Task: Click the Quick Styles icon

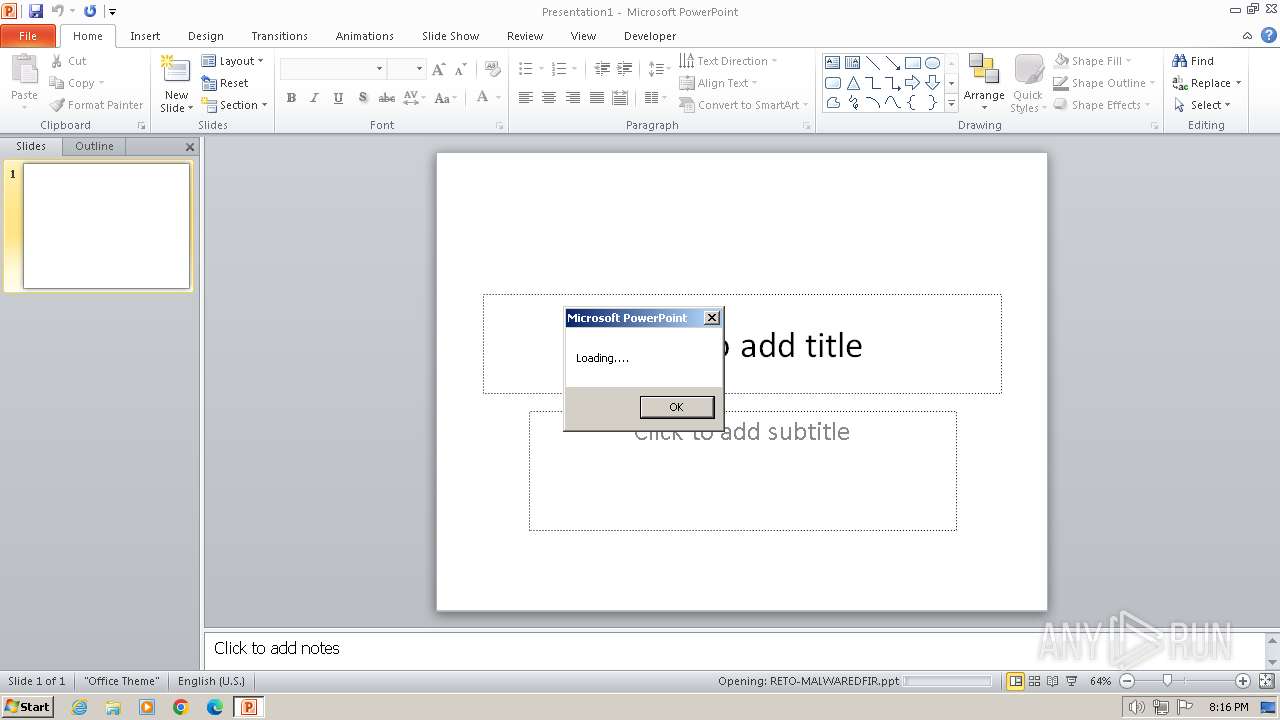Action: (1028, 82)
